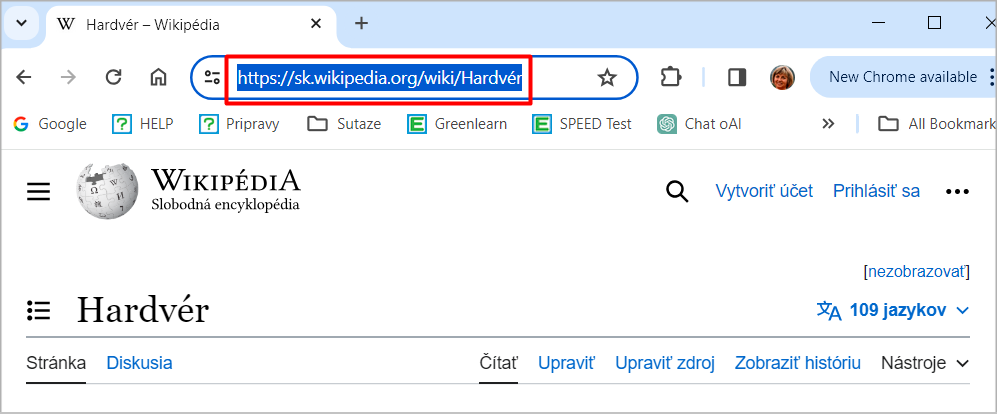Expand the Nástroje tools dropdown
This screenshot has width=997, height=414.
[x=925, y=363]
